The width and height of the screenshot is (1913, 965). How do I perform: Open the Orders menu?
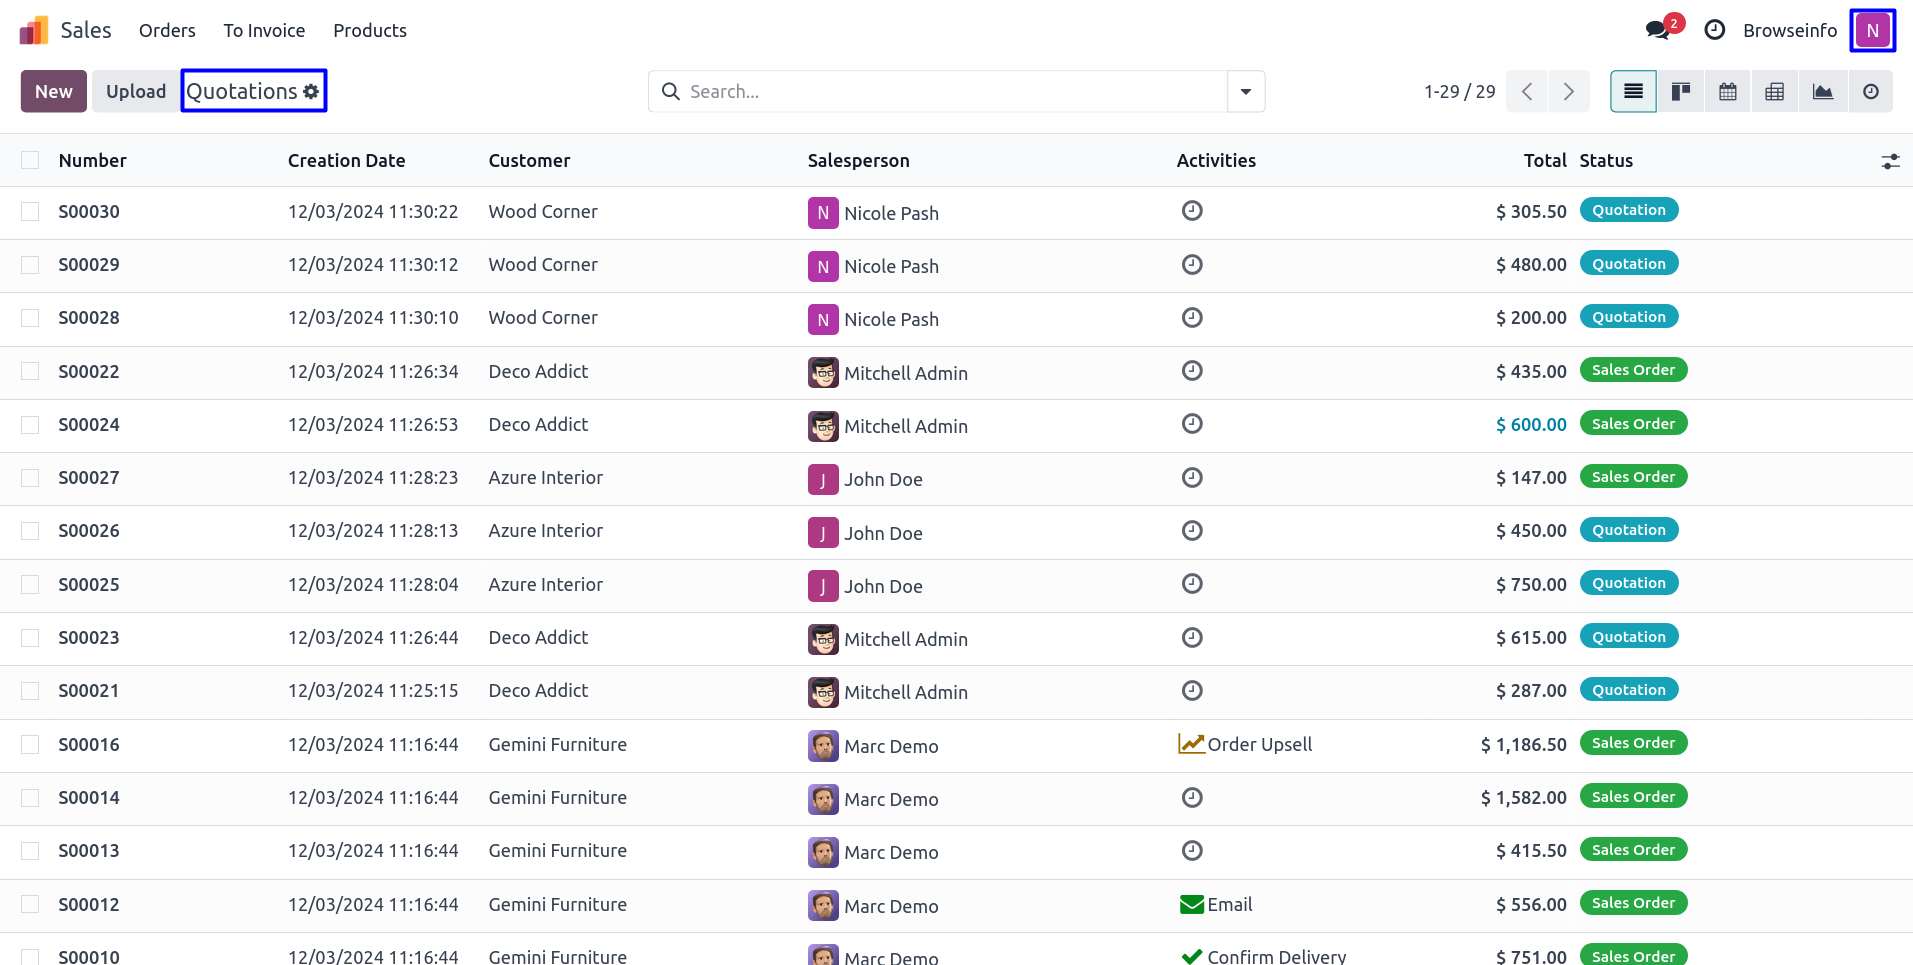pyautogui.click(x=167, y=30)
